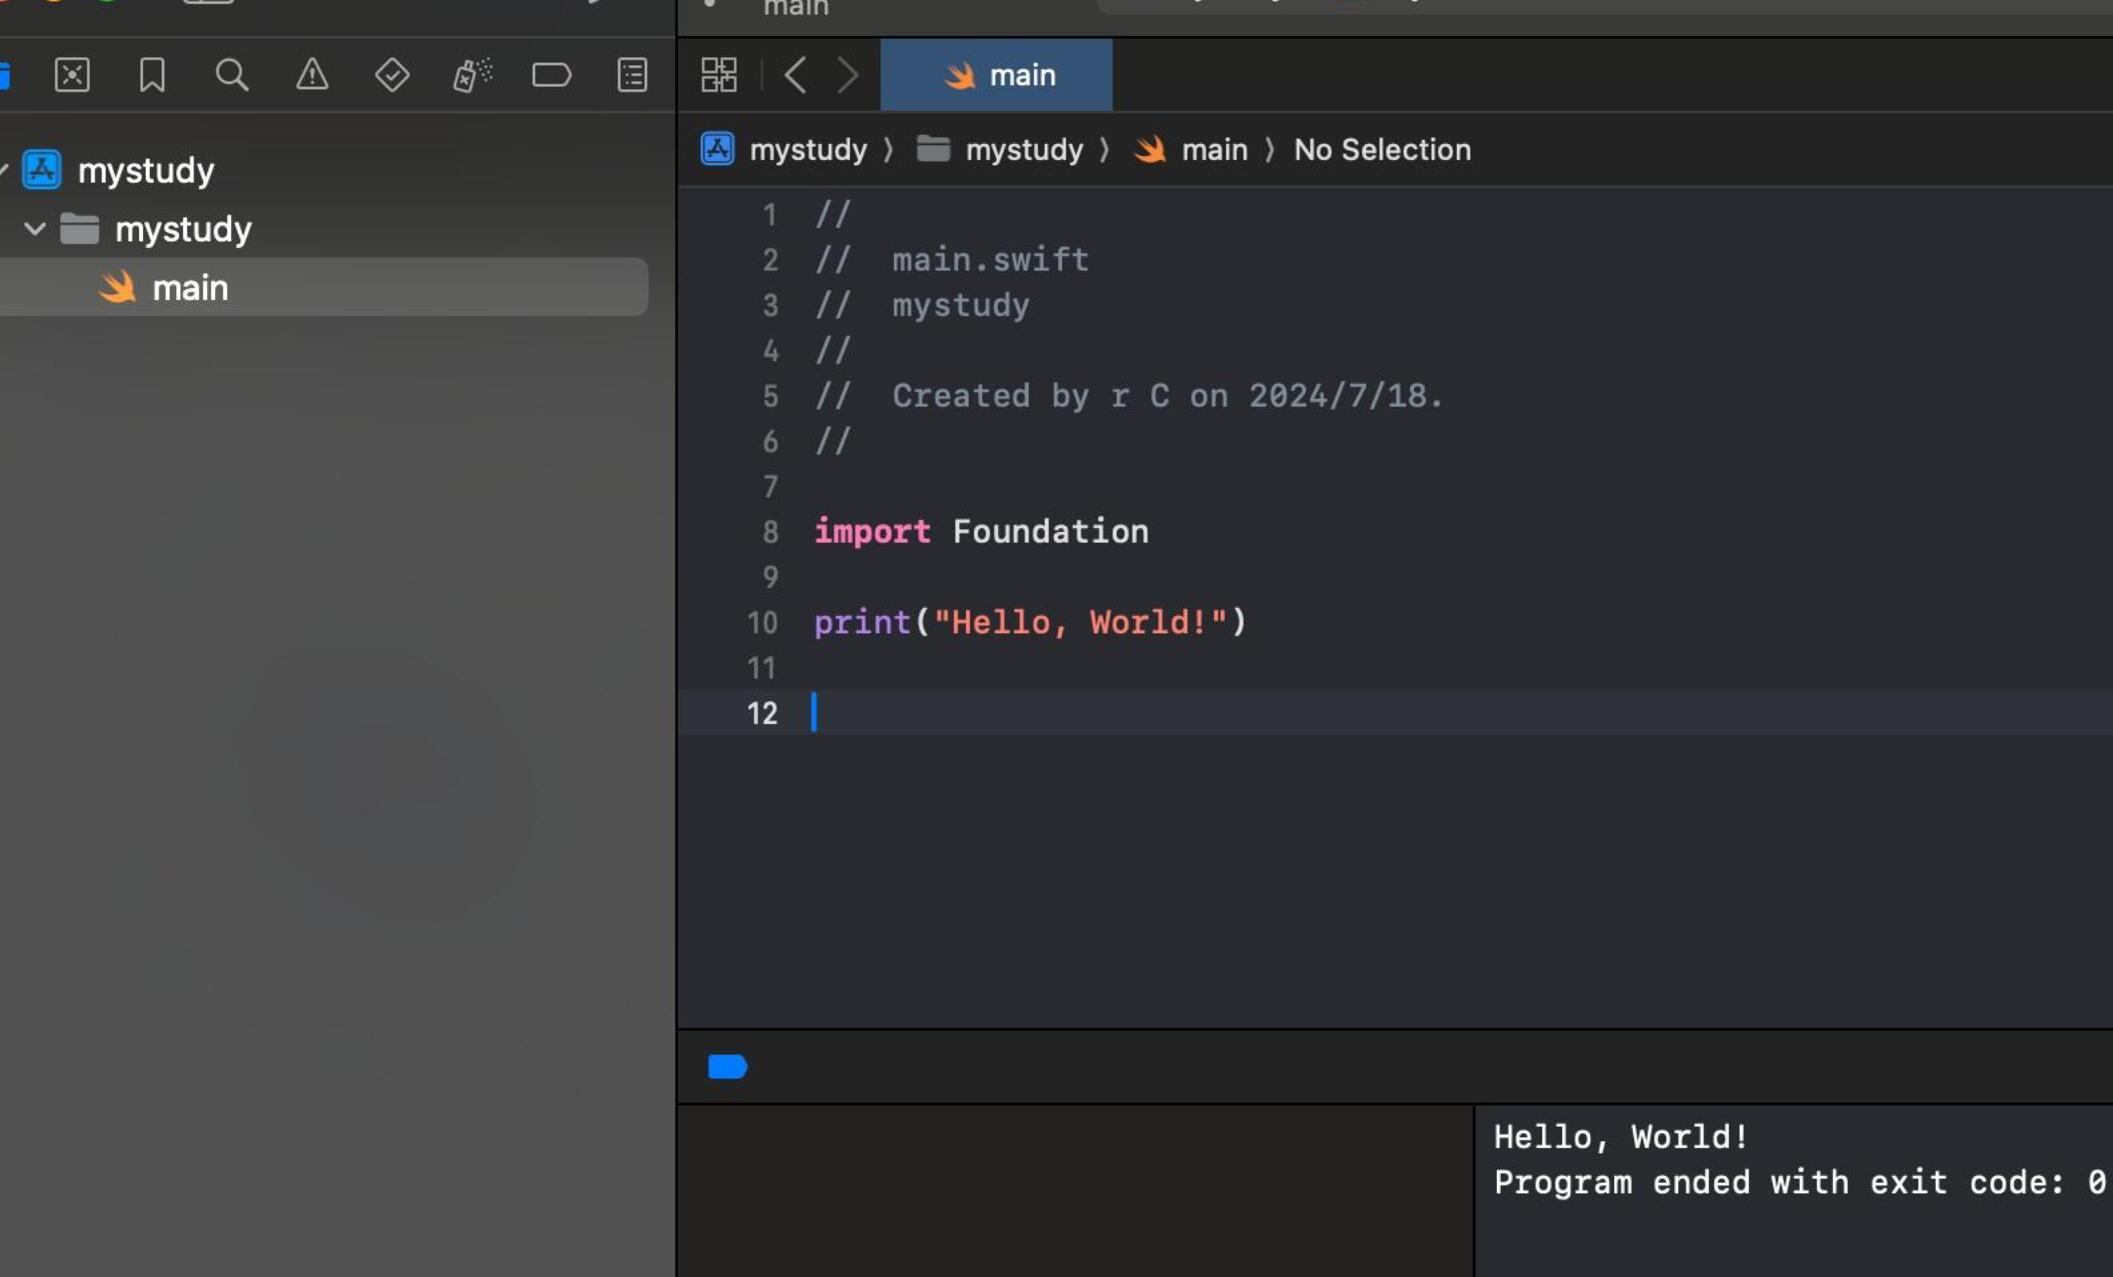Click line number 10 gutter
This screenshot has height=1277, width=2113.
pos(762,623)
